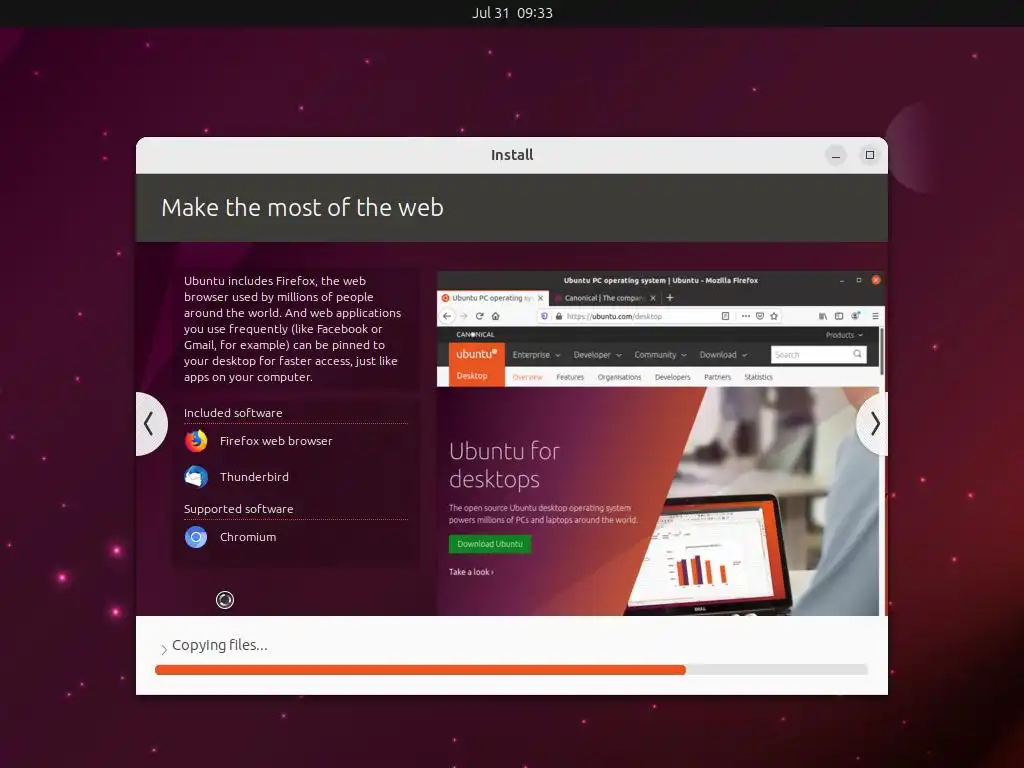
Task: Open the Statistics page tab
Action: [x=758, y=377]
